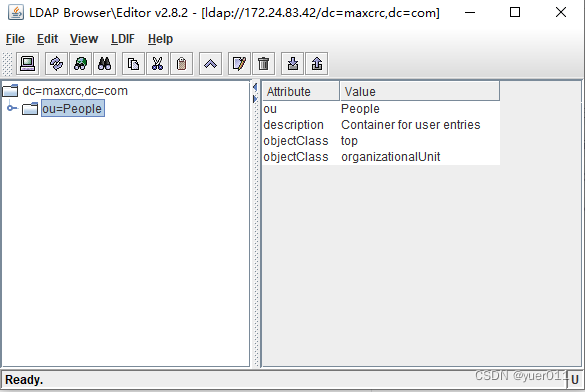The width and height of the screenshot is (585, 392).
Task: Click the Java app icon in title bar
Action: pyautogui.click(x=16, y=13)
